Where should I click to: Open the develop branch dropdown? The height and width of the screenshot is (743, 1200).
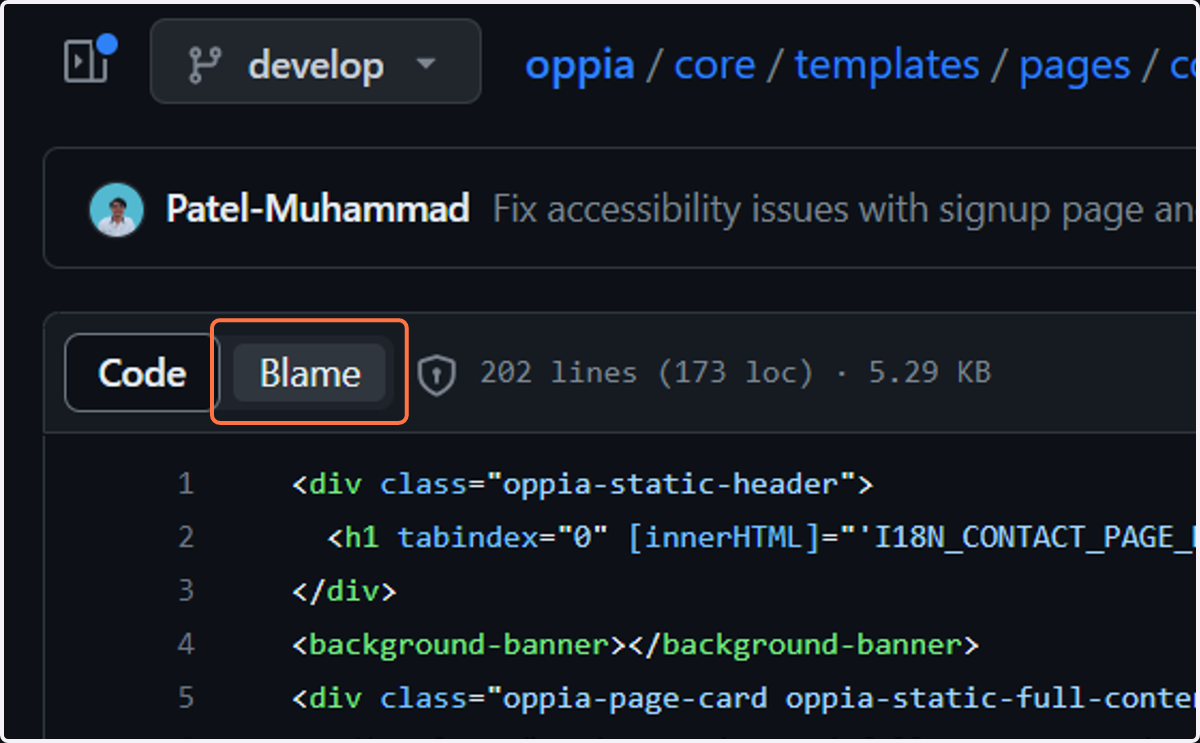coord(315,62)
